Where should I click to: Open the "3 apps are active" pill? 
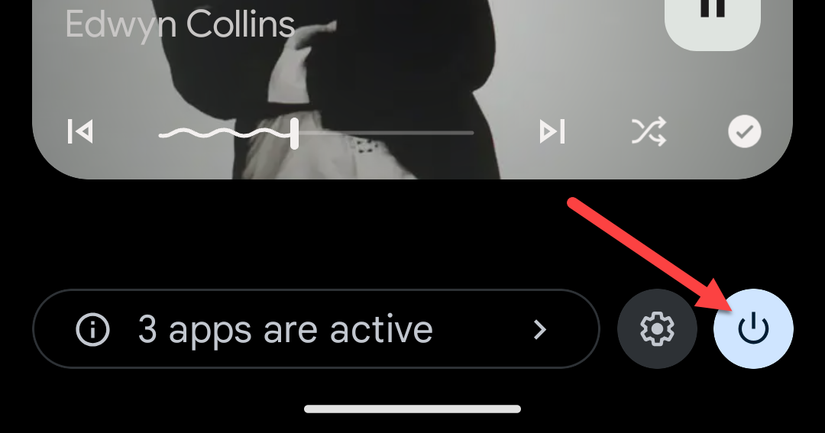click(x=316, y=329)
